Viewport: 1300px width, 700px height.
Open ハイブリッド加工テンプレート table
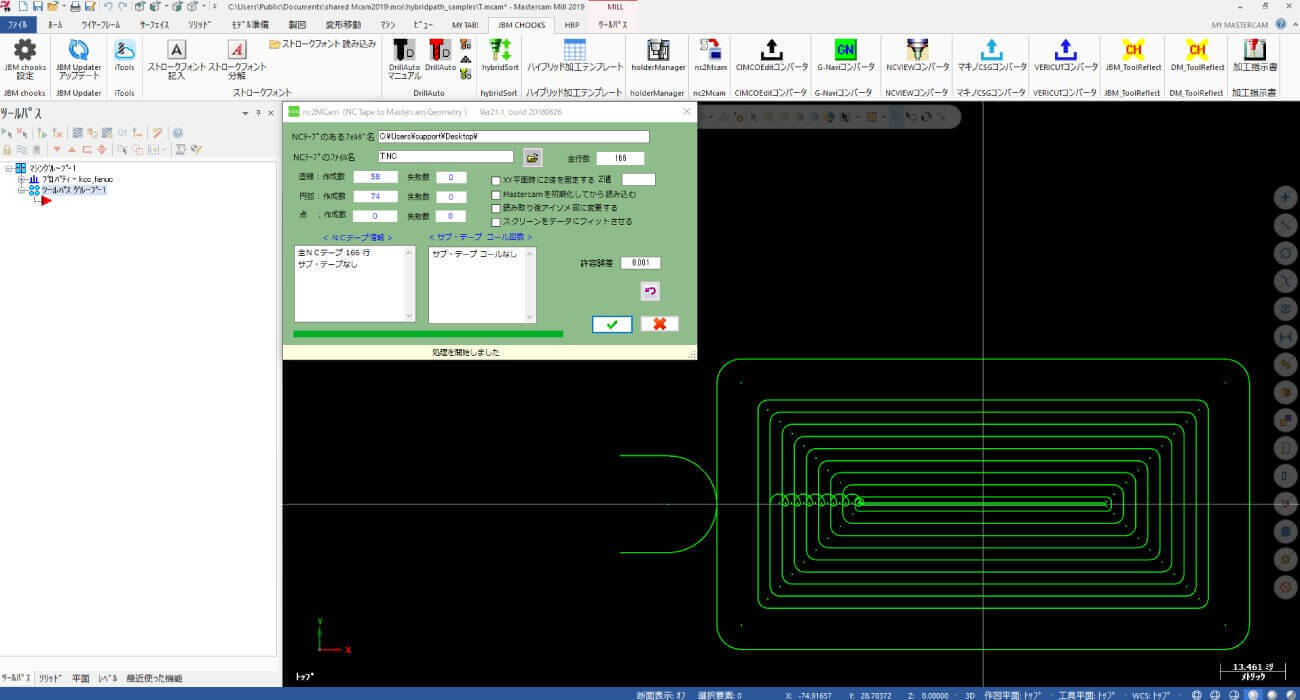pyautogui.click(x=574, y=55)
